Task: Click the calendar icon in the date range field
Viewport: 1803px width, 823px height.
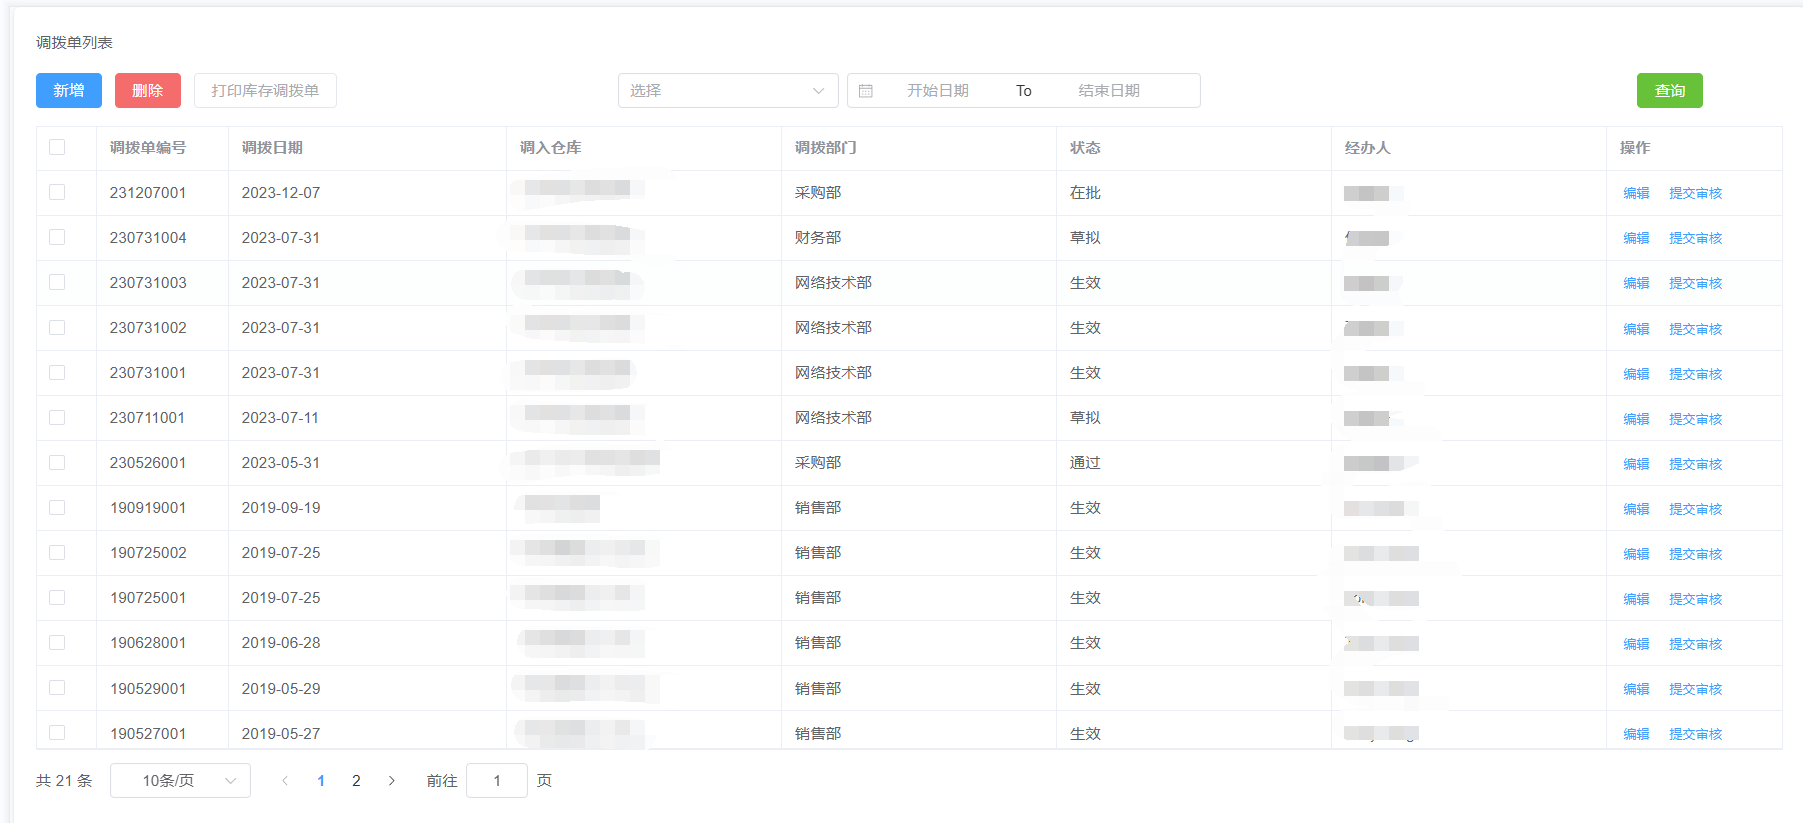Action: click(x=866, y=91)
